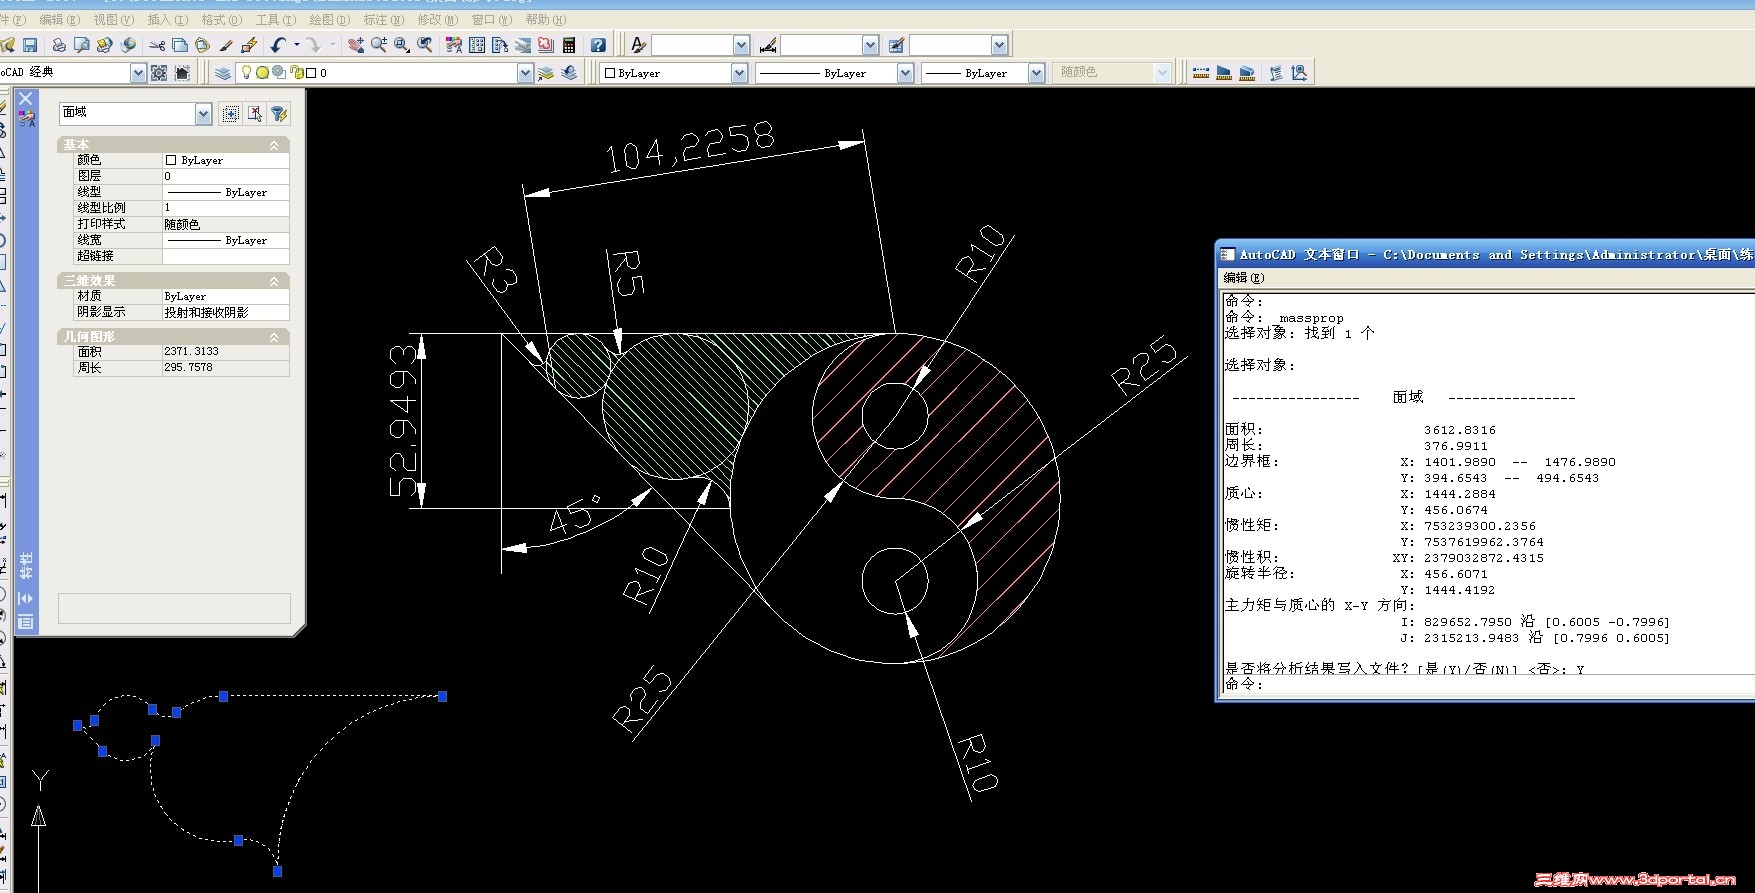Select the Zoom Realtime magnifier tool
The width and height of the screenshot is (1755, 893).
[x=379, y=45]
